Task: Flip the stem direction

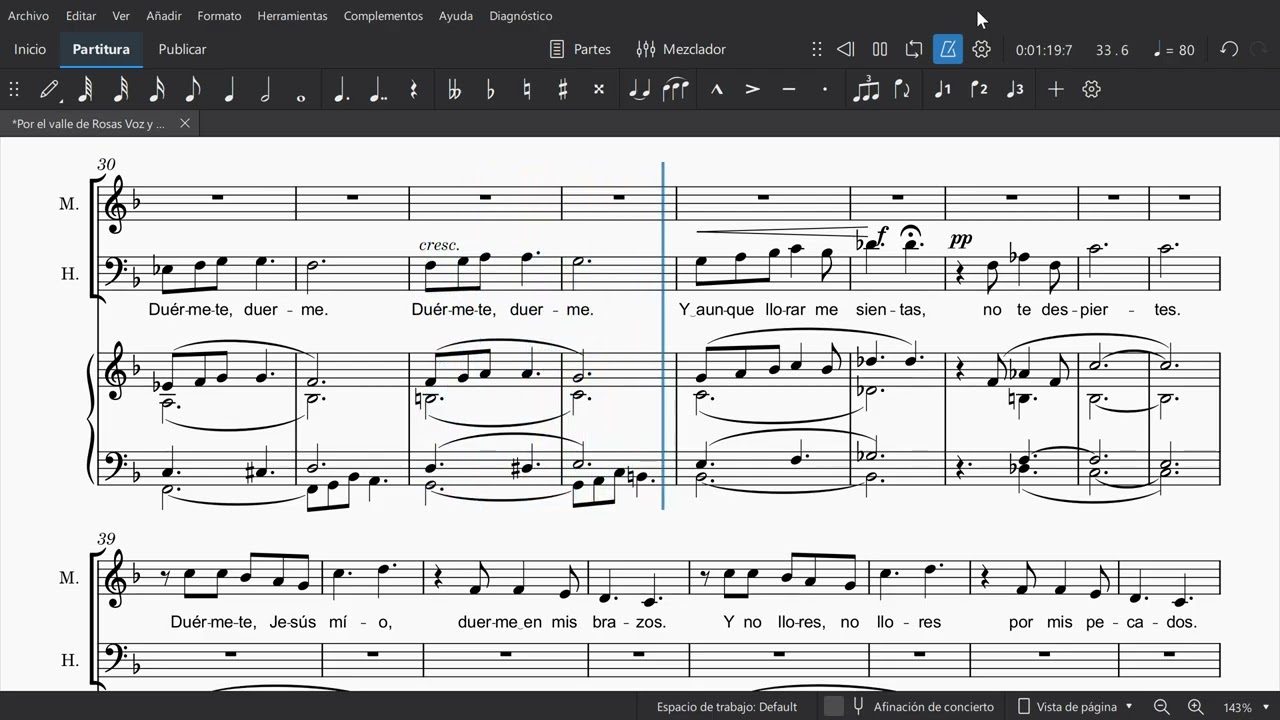Action: 902,89
